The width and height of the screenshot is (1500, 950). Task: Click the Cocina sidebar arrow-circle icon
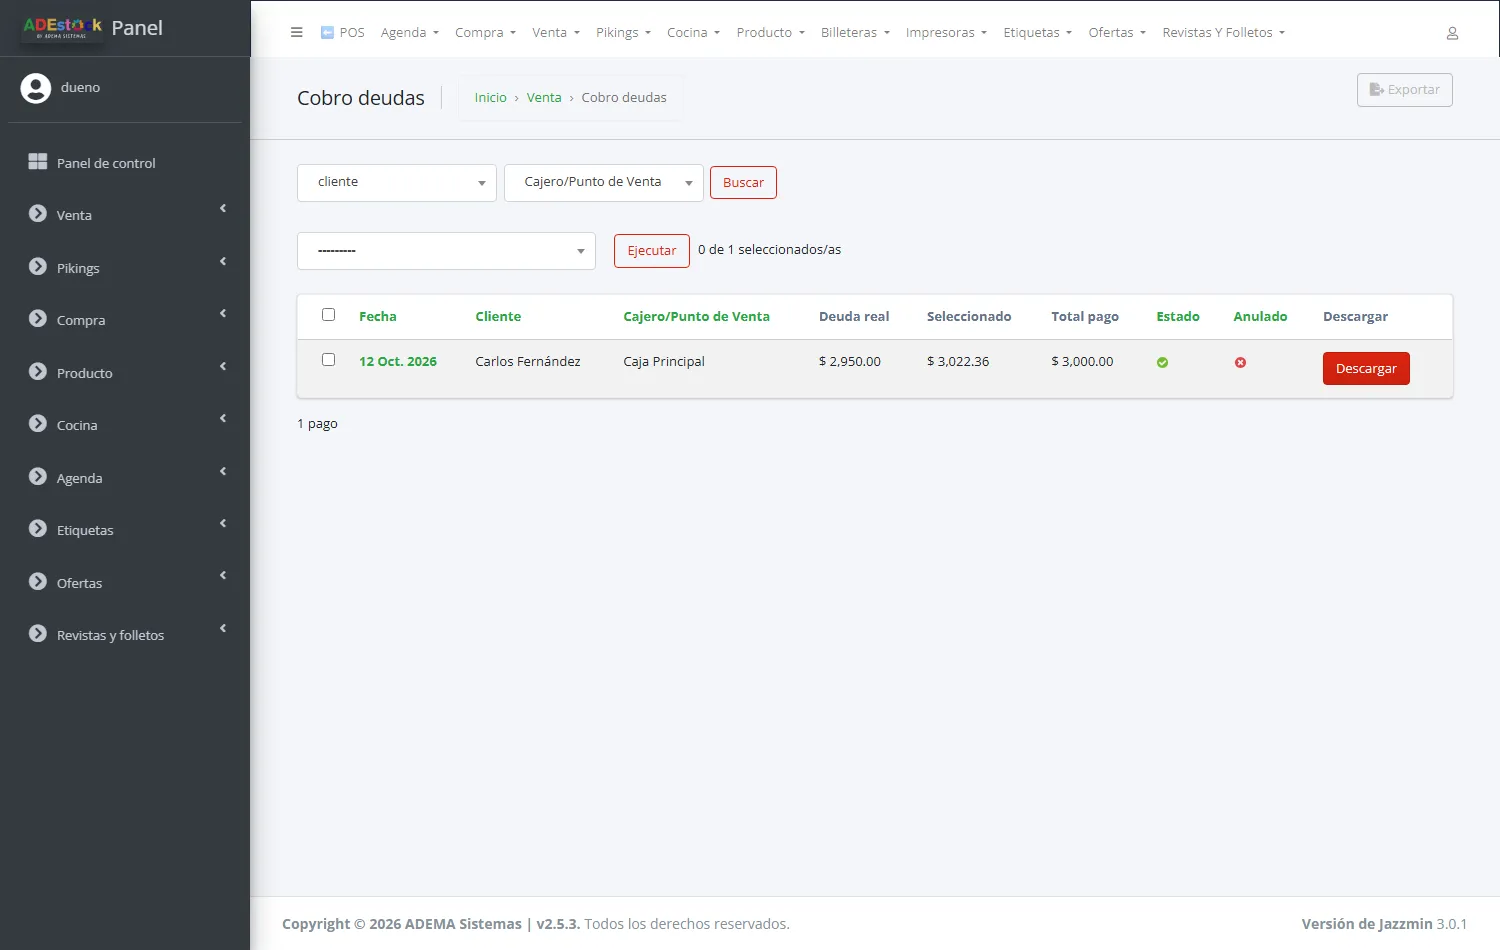[x=38, y=424]
